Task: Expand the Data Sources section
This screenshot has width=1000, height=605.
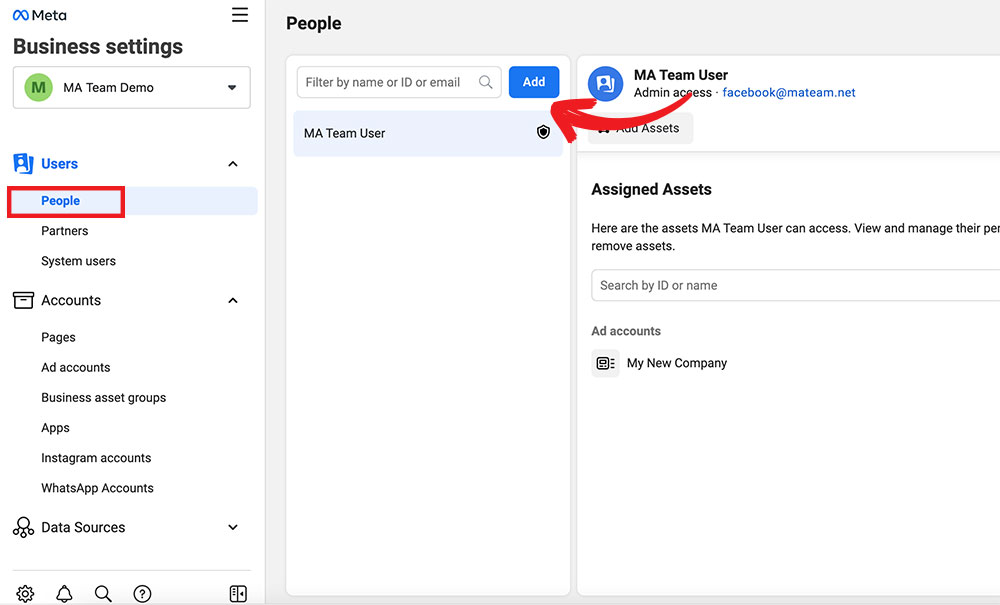Action: click(233, 527)
